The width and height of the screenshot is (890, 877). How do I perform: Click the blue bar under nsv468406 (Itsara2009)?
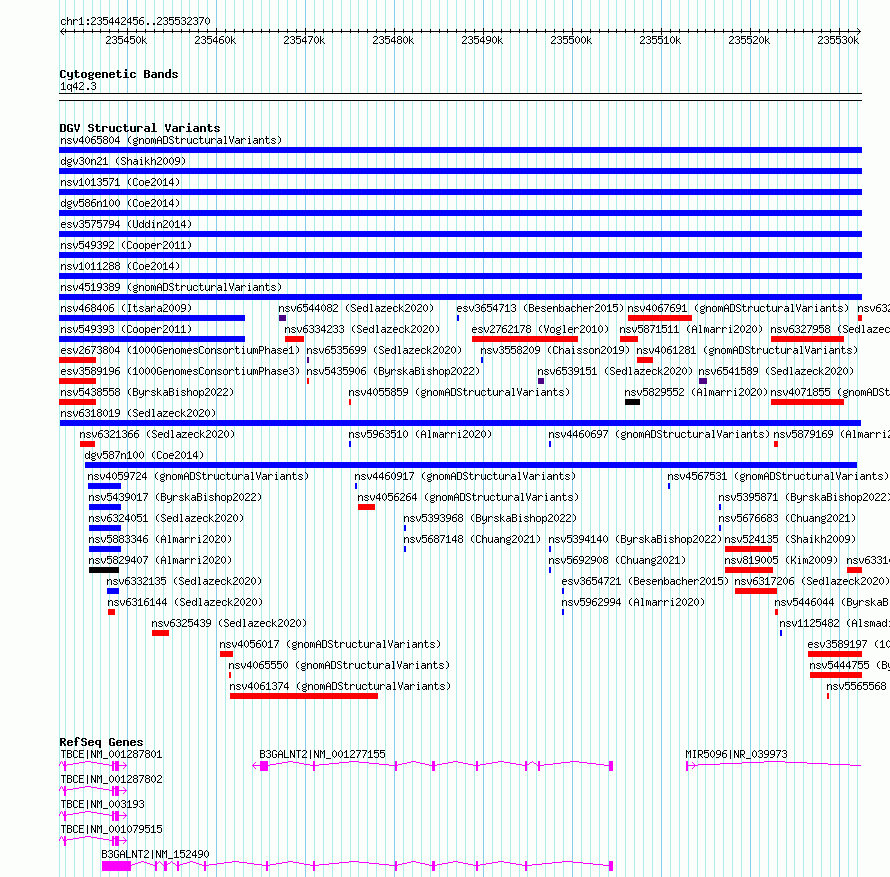tap(152, 318)
